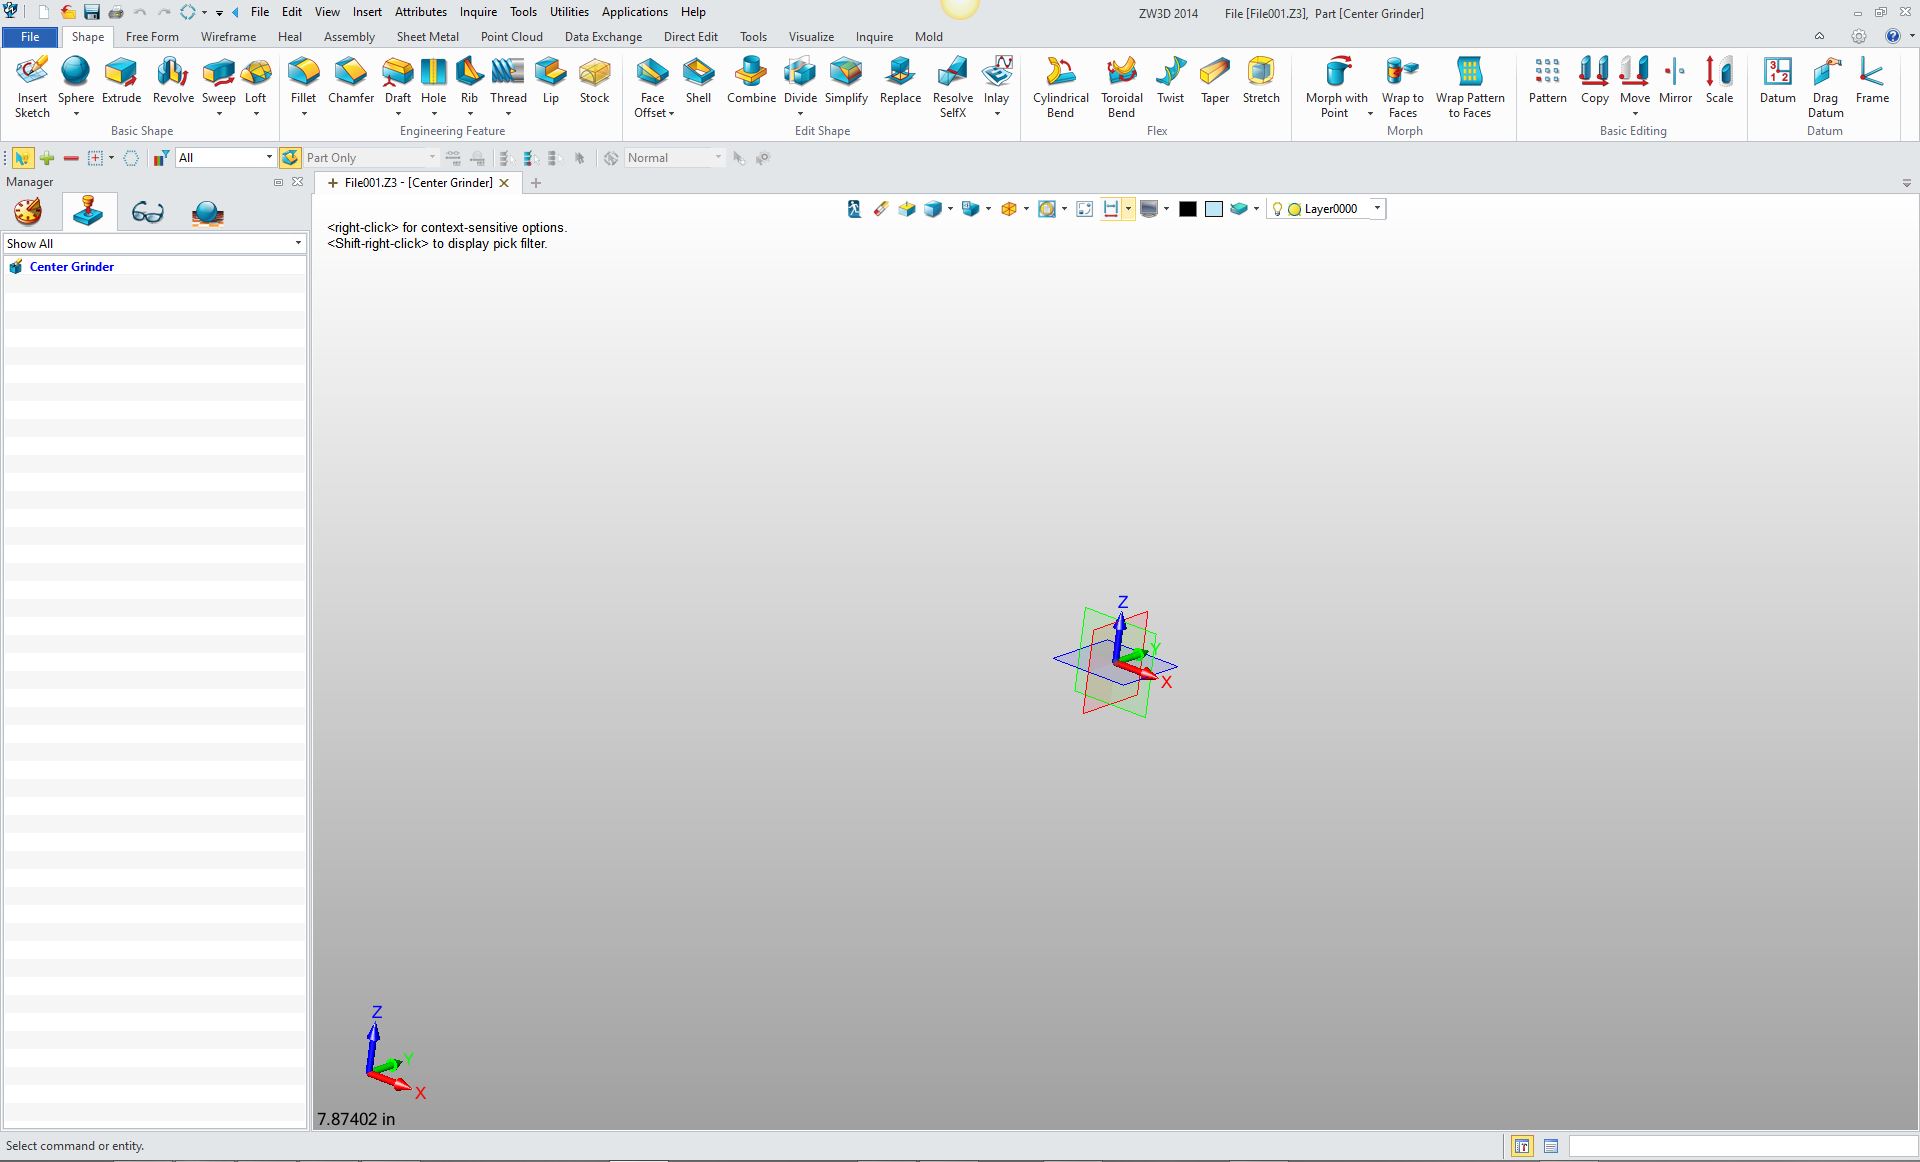Select Center Grinder in the tree

pos(71,267)
